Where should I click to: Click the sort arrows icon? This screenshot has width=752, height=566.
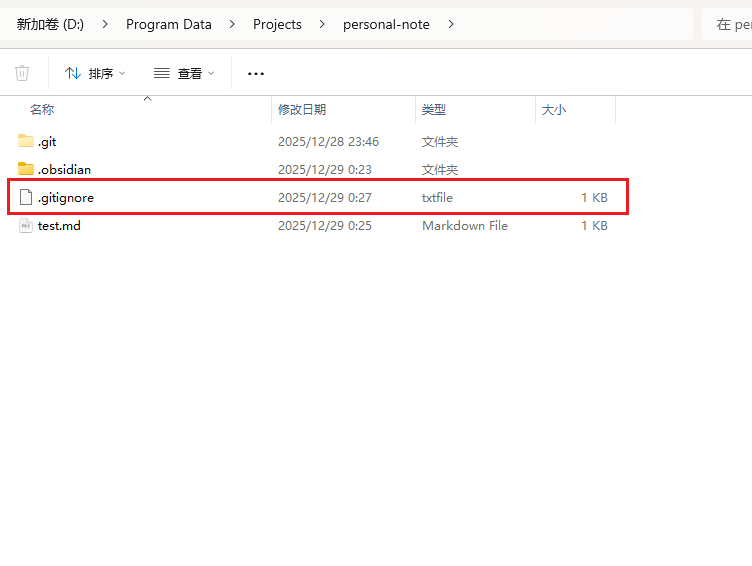click(x=72, y=73)
